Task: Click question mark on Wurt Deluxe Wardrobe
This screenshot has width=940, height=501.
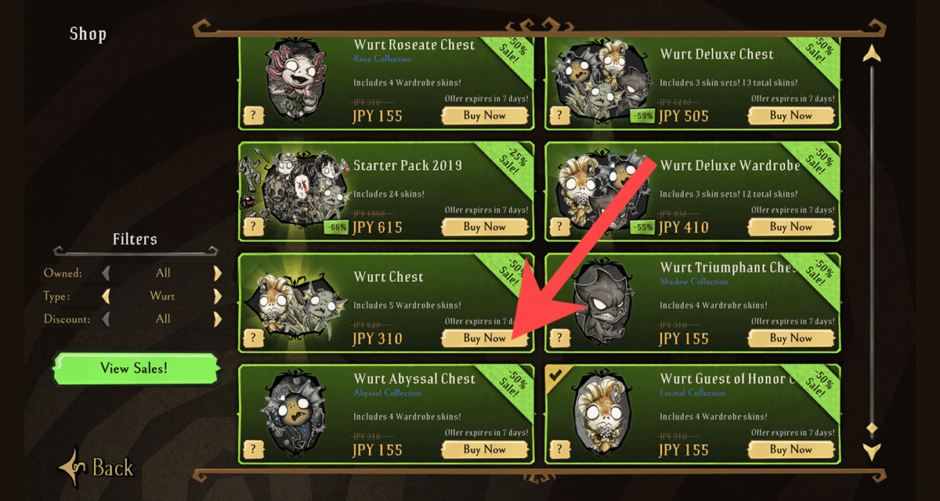Action: 559,227
